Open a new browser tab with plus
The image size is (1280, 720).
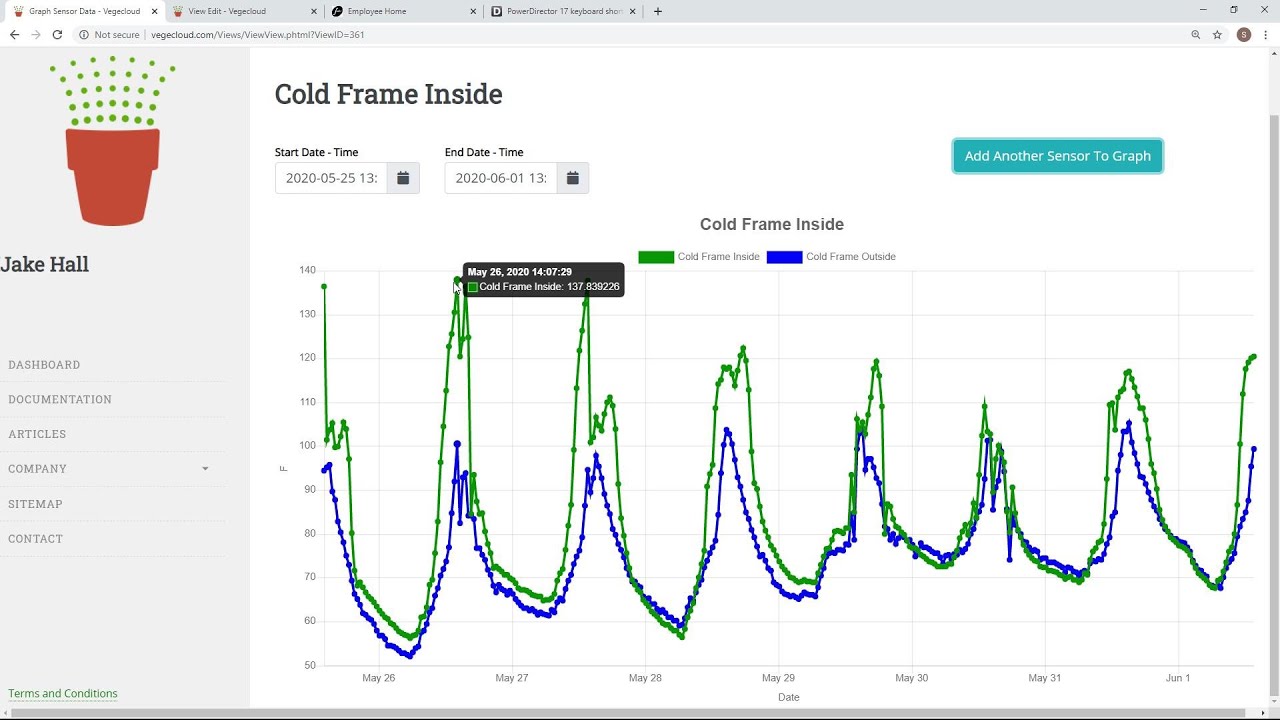(x=657, y=11)
